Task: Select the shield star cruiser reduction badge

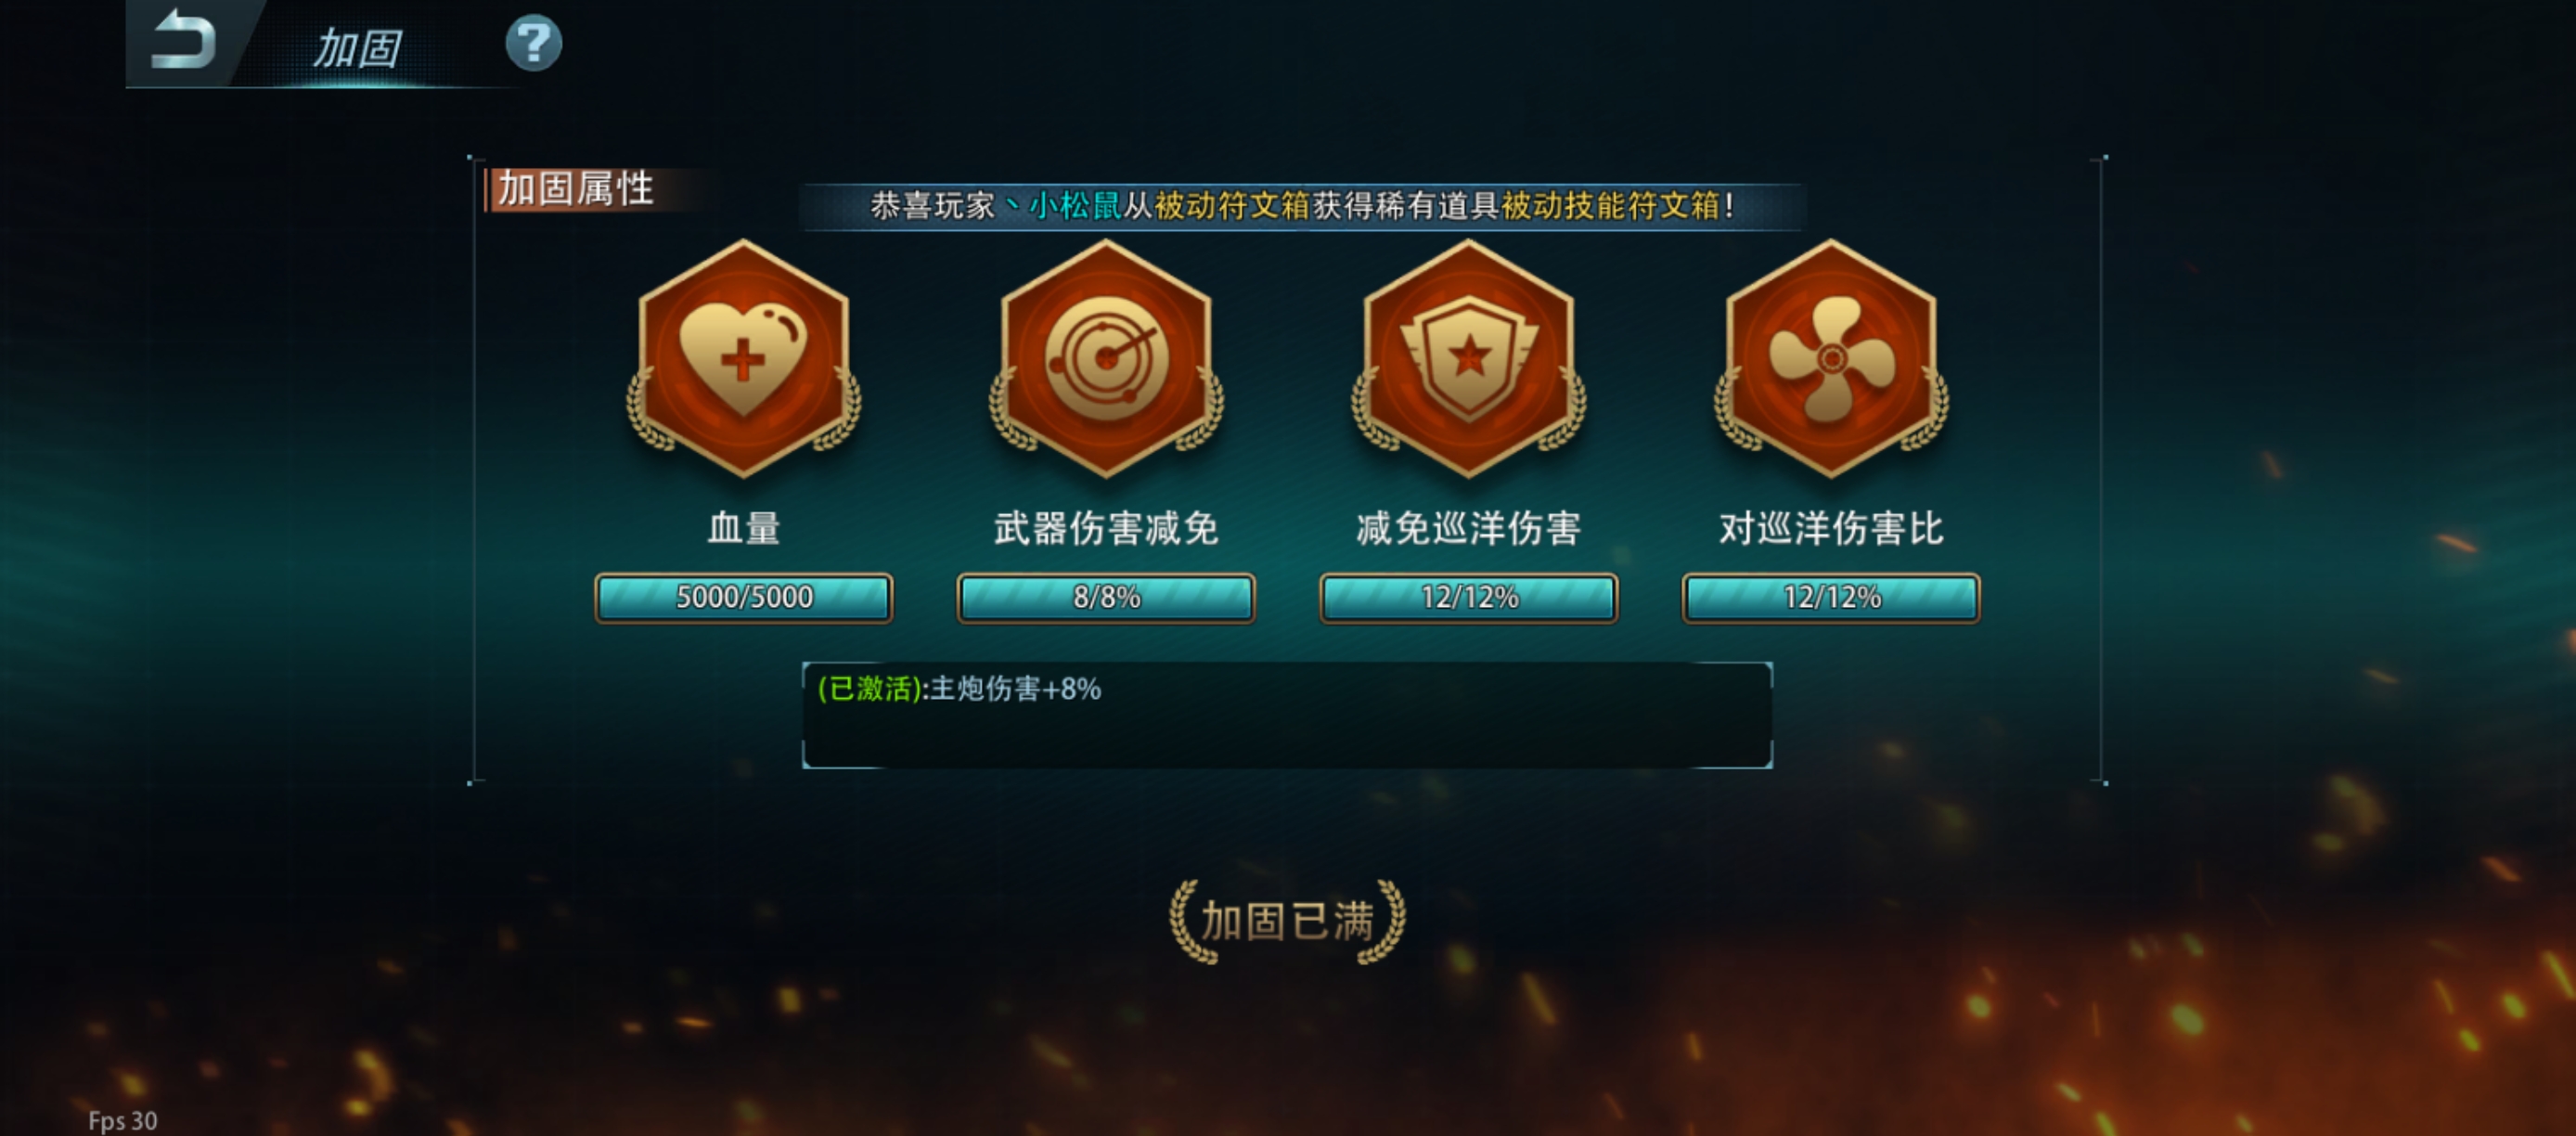Action: tap(1468, 358)
